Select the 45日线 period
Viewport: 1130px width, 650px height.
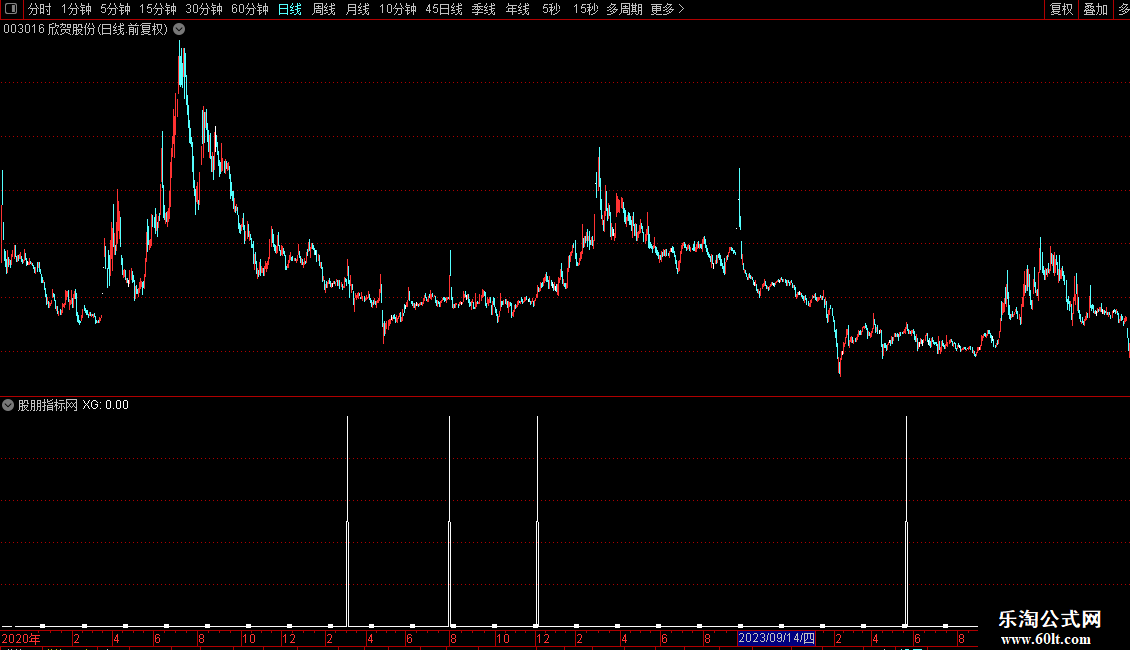[x=443, y=9]
